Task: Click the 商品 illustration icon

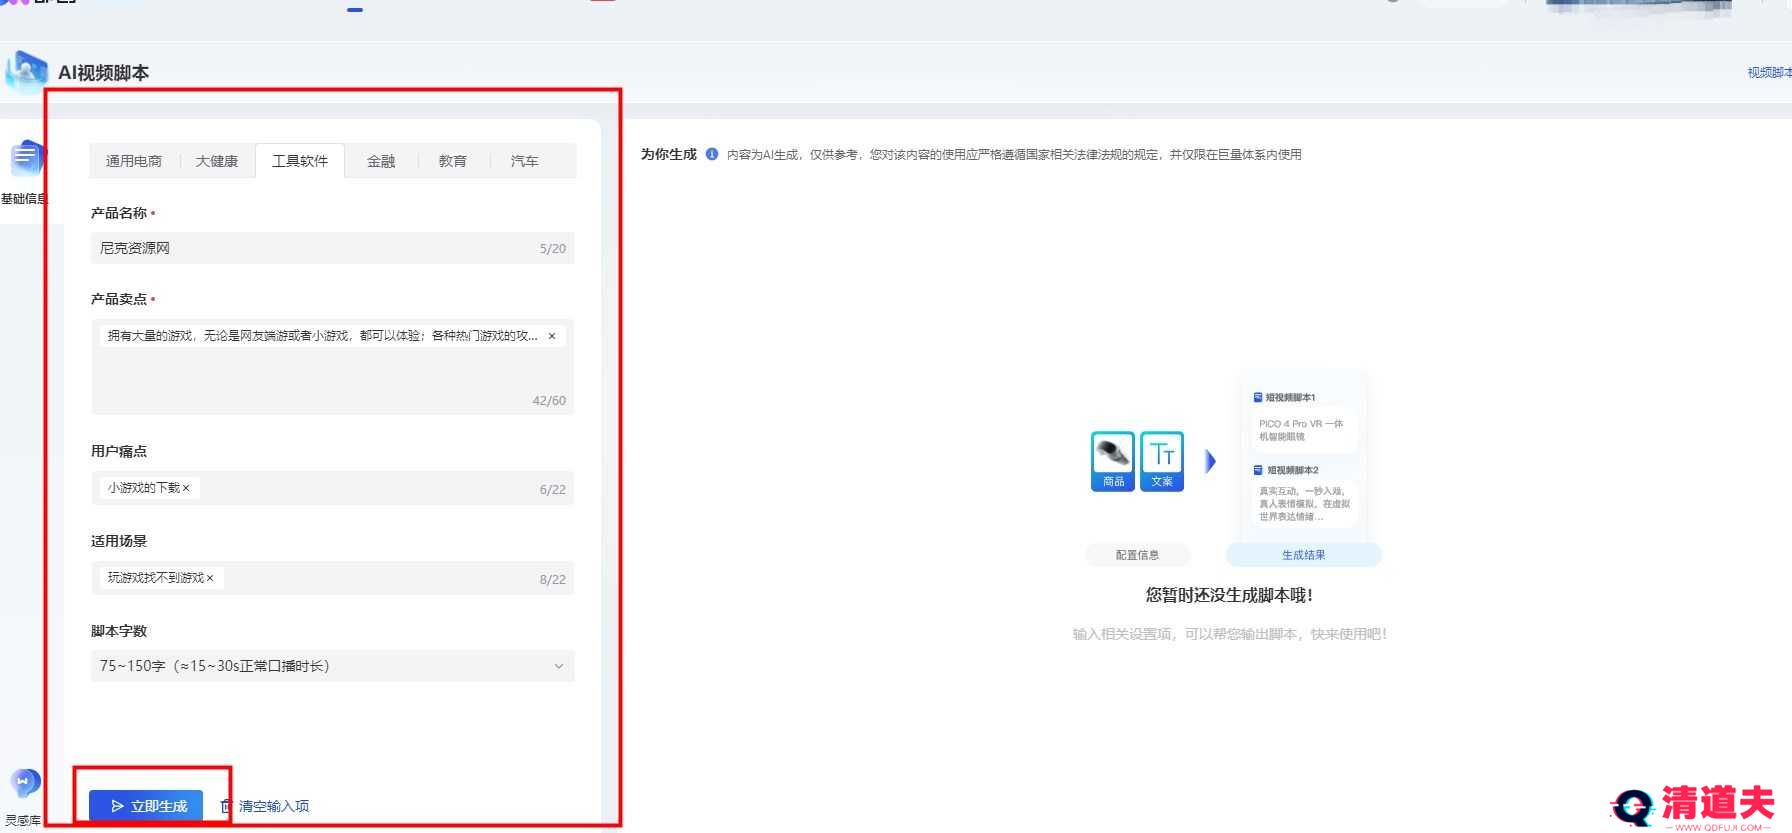Action: pos(1112,461)
